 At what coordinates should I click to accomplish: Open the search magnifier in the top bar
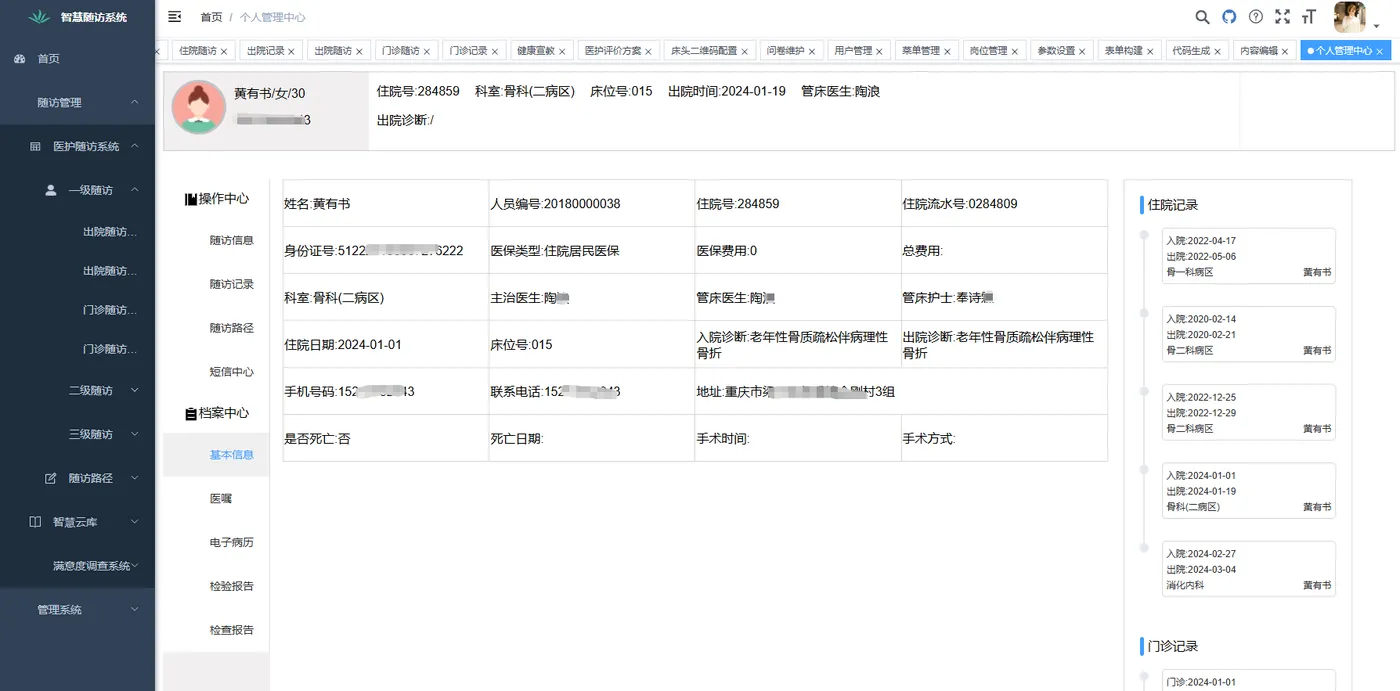(1203, 17)
